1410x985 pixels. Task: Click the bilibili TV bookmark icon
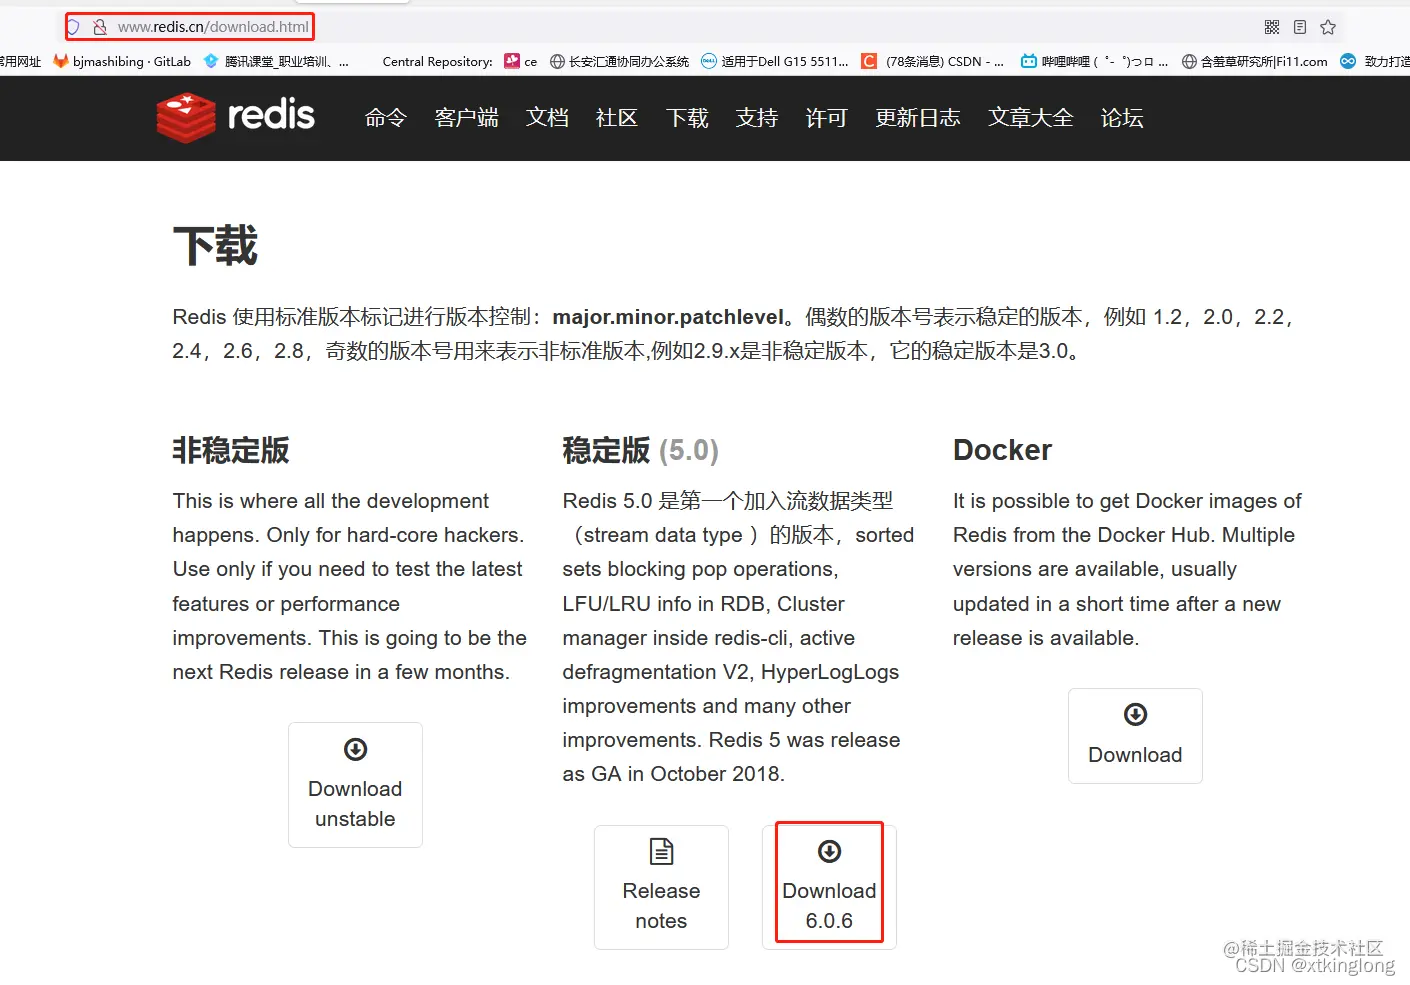pyautogui.click(x=1028, y=61)
